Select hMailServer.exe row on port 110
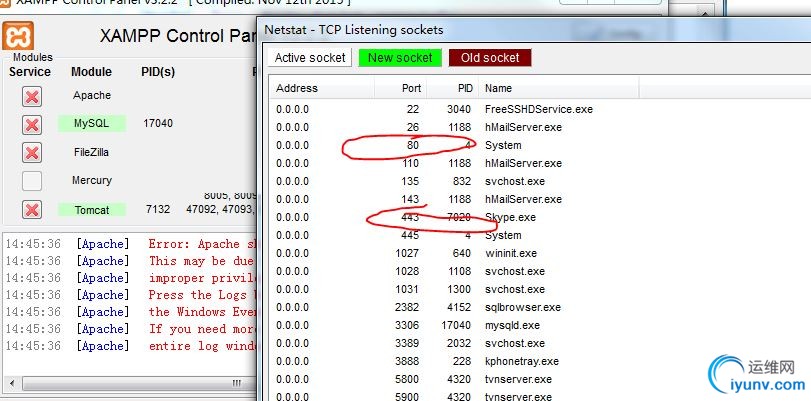This screenshot has width=811, height=401. (538, 164)
